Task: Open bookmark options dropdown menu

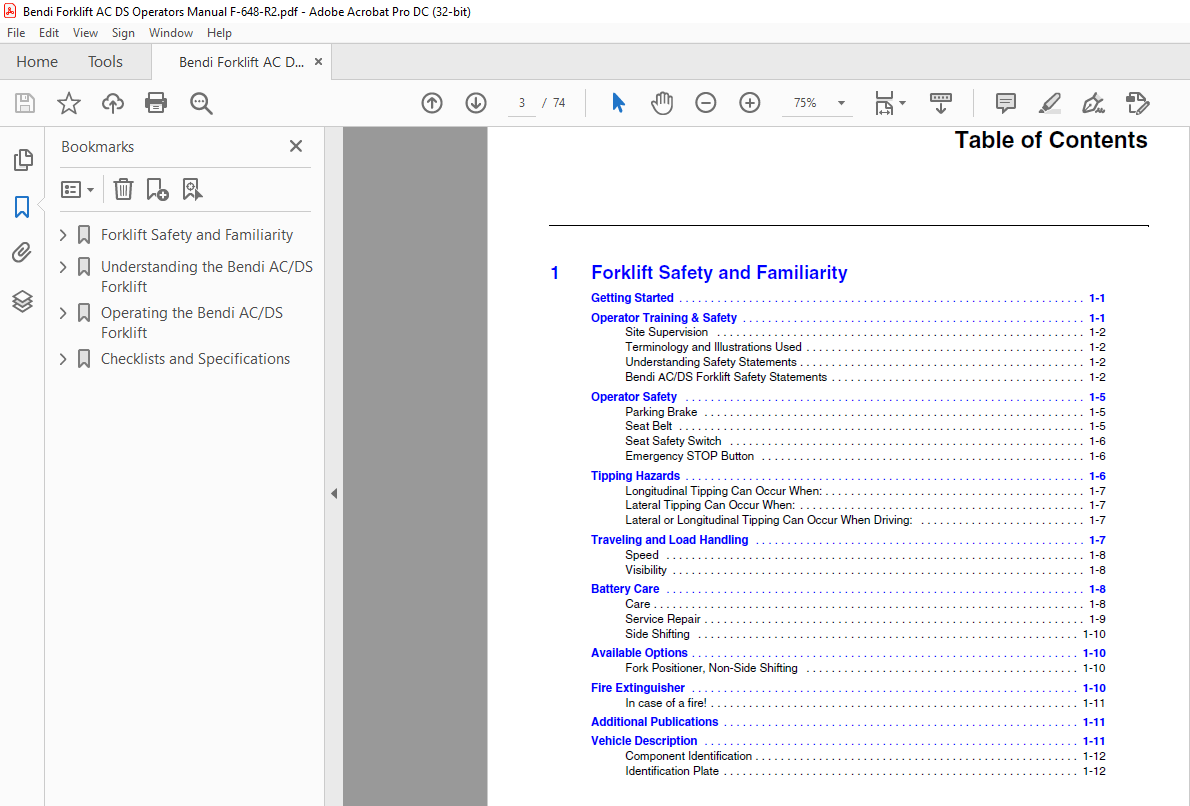Action: (77, 189)
